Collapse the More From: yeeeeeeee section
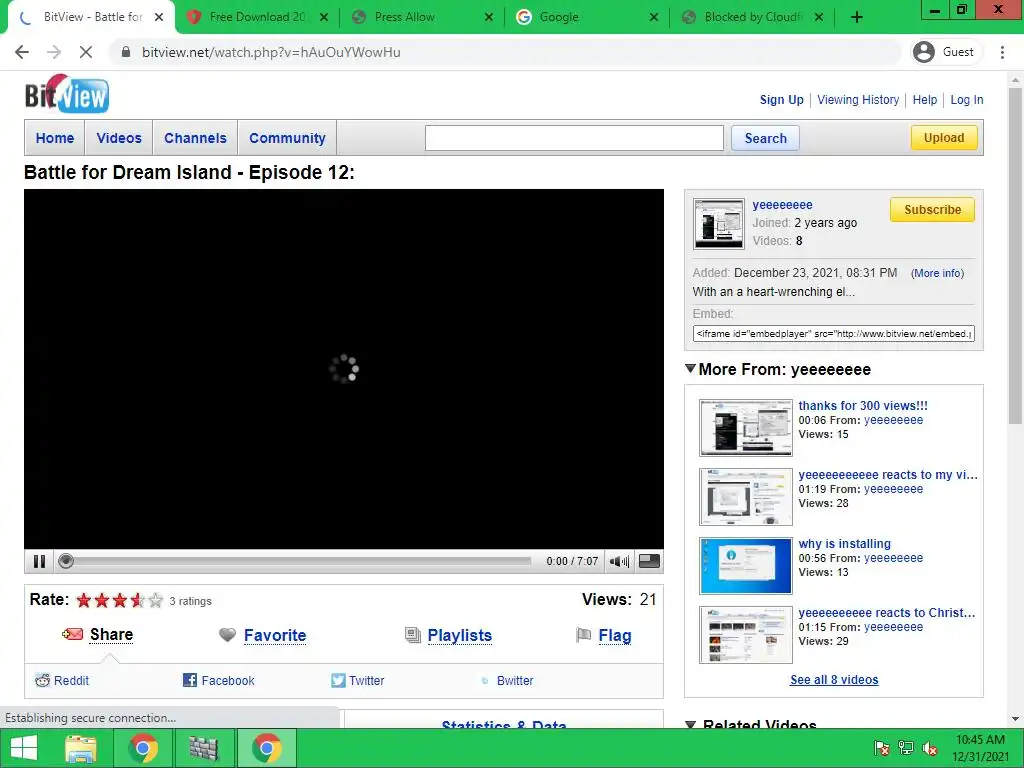1024x768 pixels. click(690, 368)
